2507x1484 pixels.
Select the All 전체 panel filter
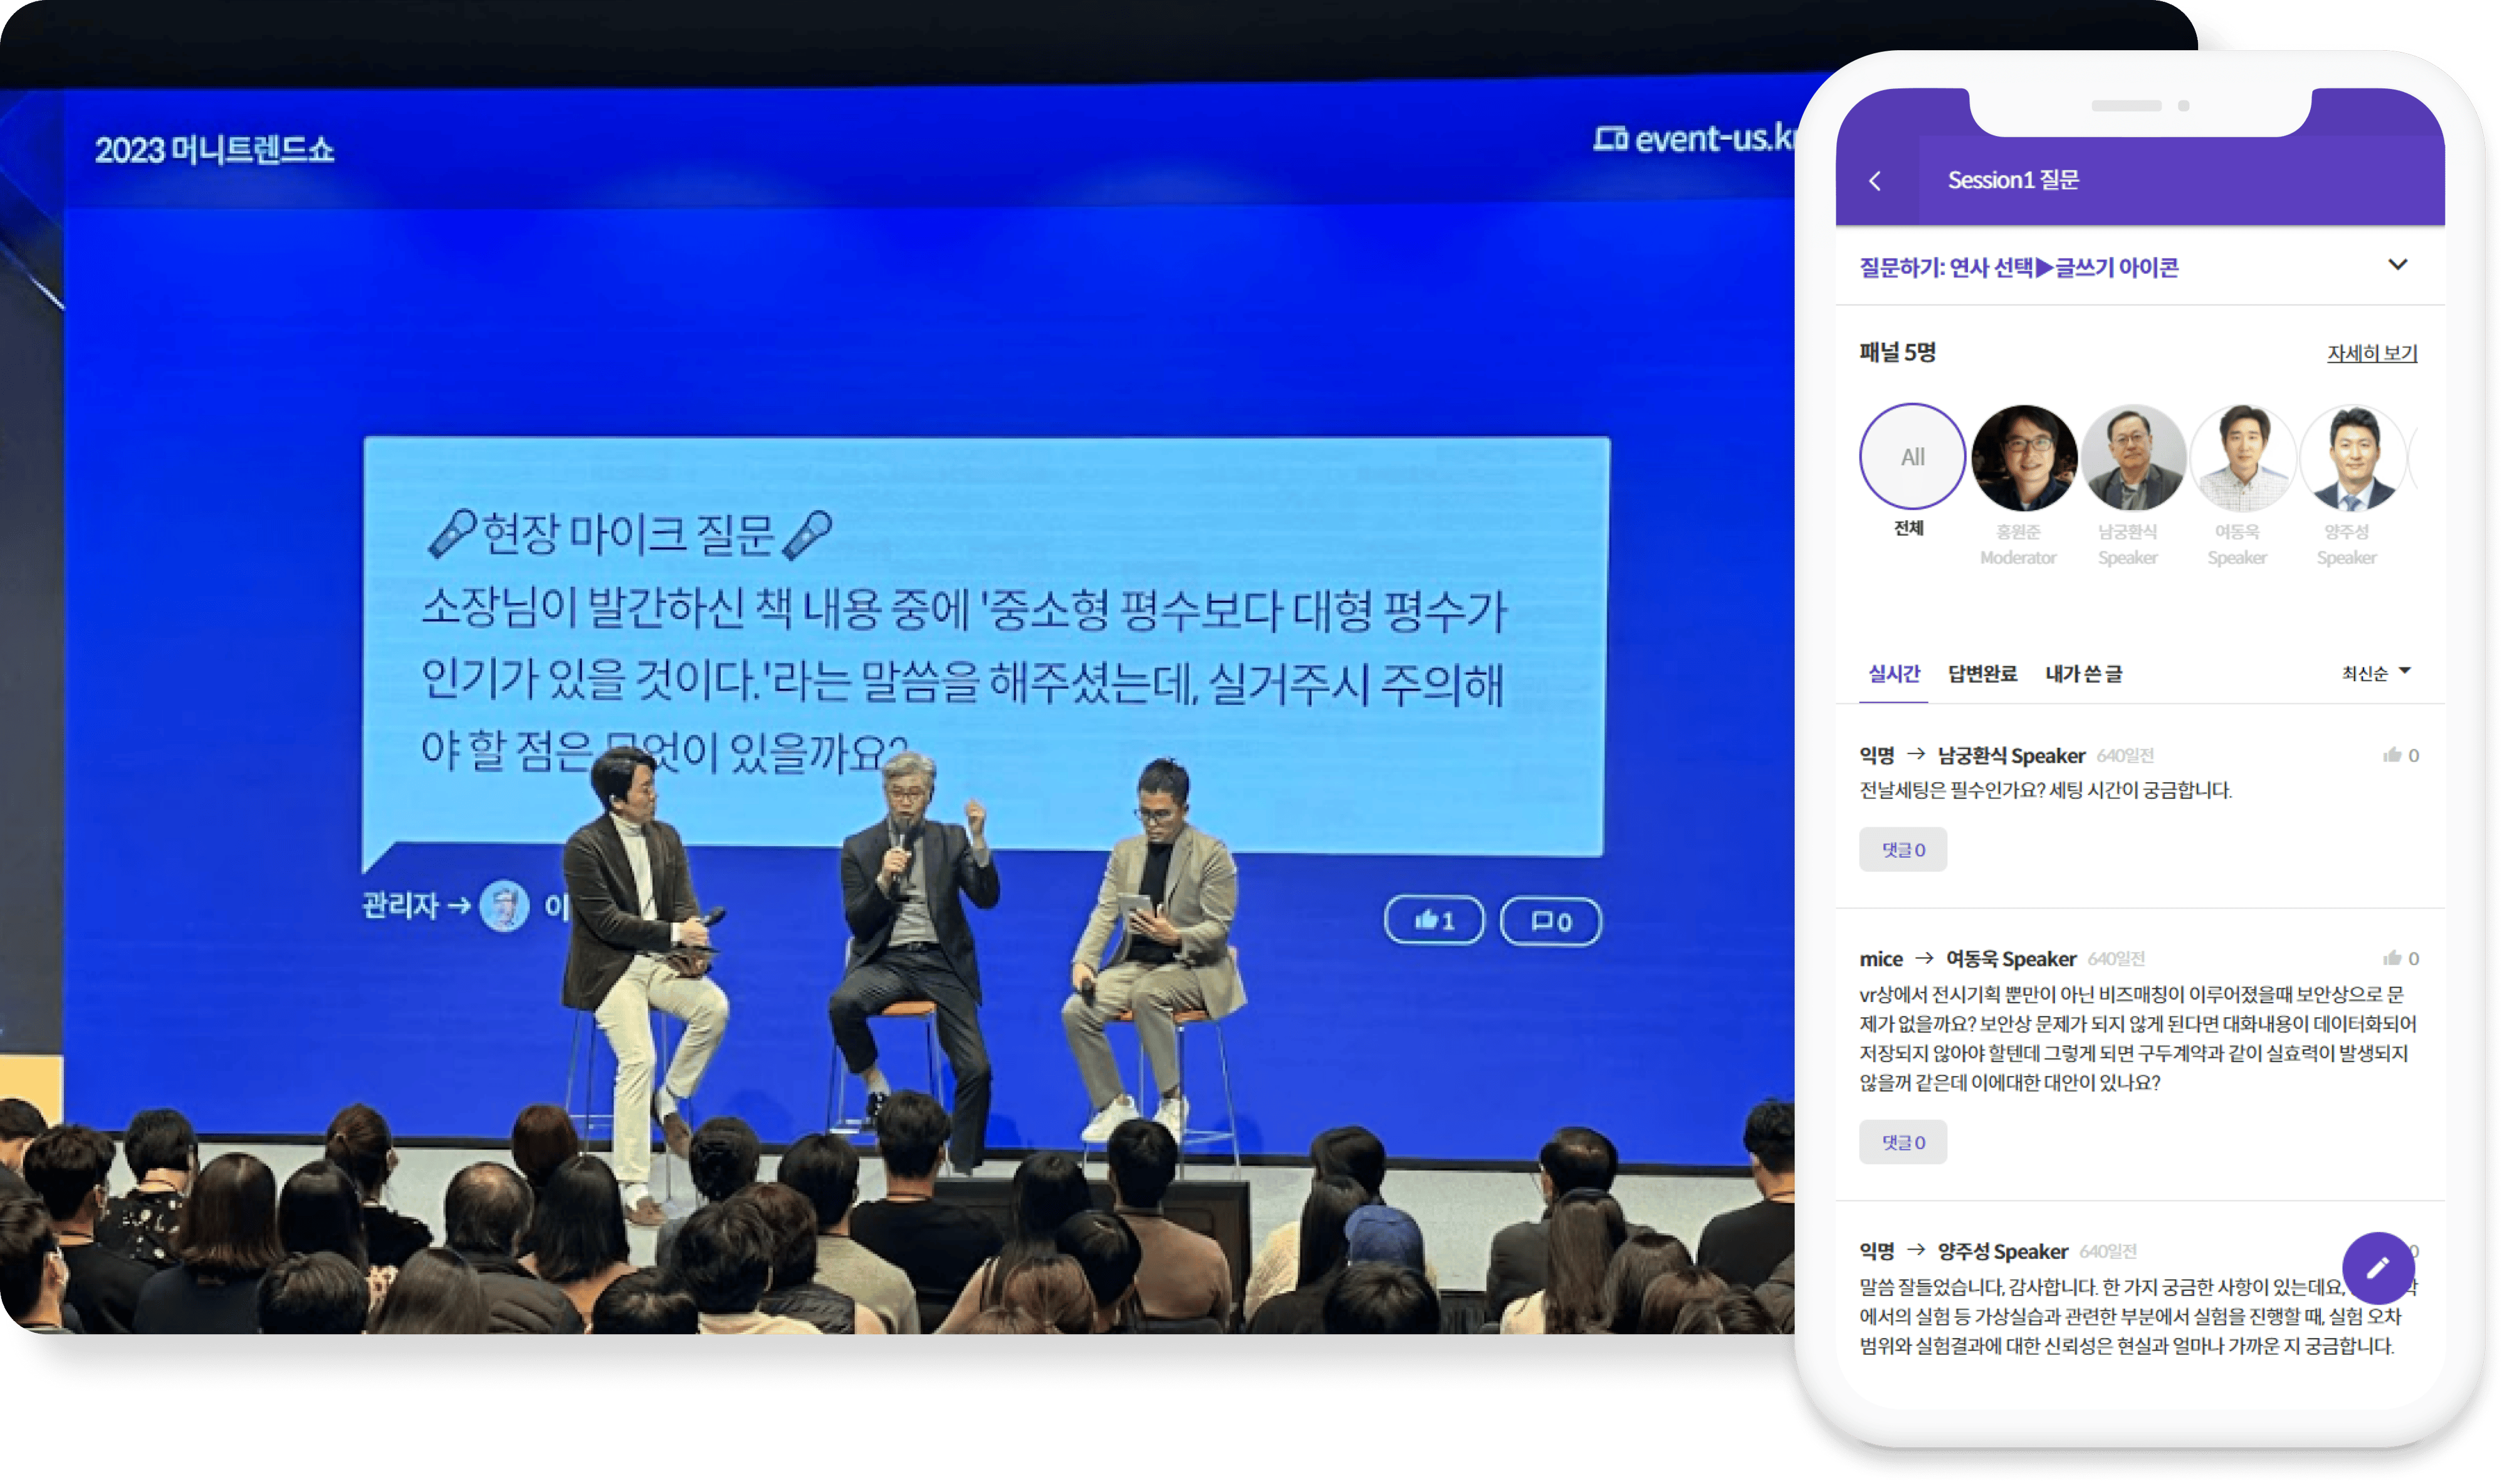1912,457
